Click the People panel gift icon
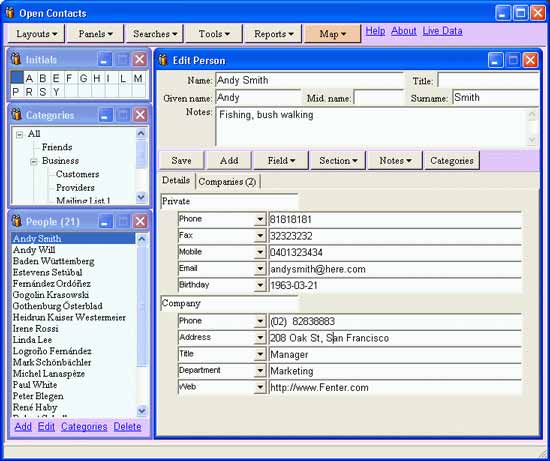 [x=16, y=221]
